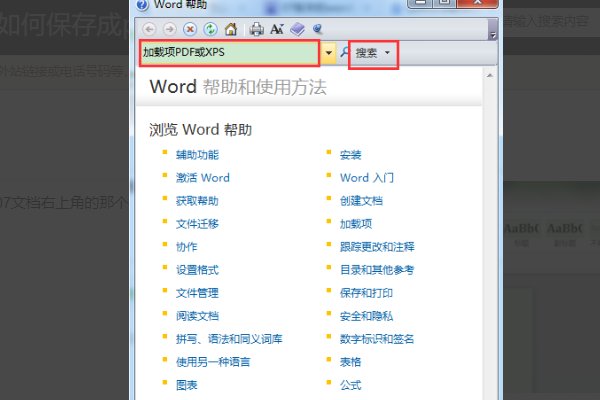This screenshot has width=600, height=400.
Task: Open the 跟踪更改和注释 help topic
Action: [x=377, y=247]
